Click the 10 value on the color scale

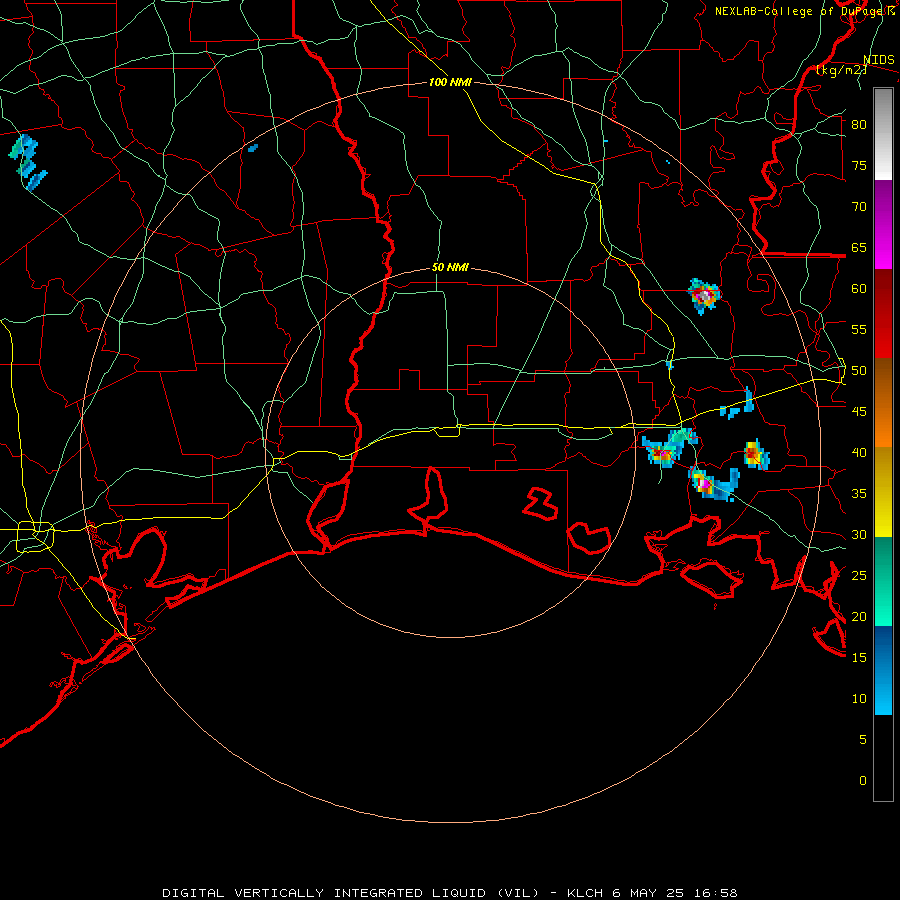[859, 699]
